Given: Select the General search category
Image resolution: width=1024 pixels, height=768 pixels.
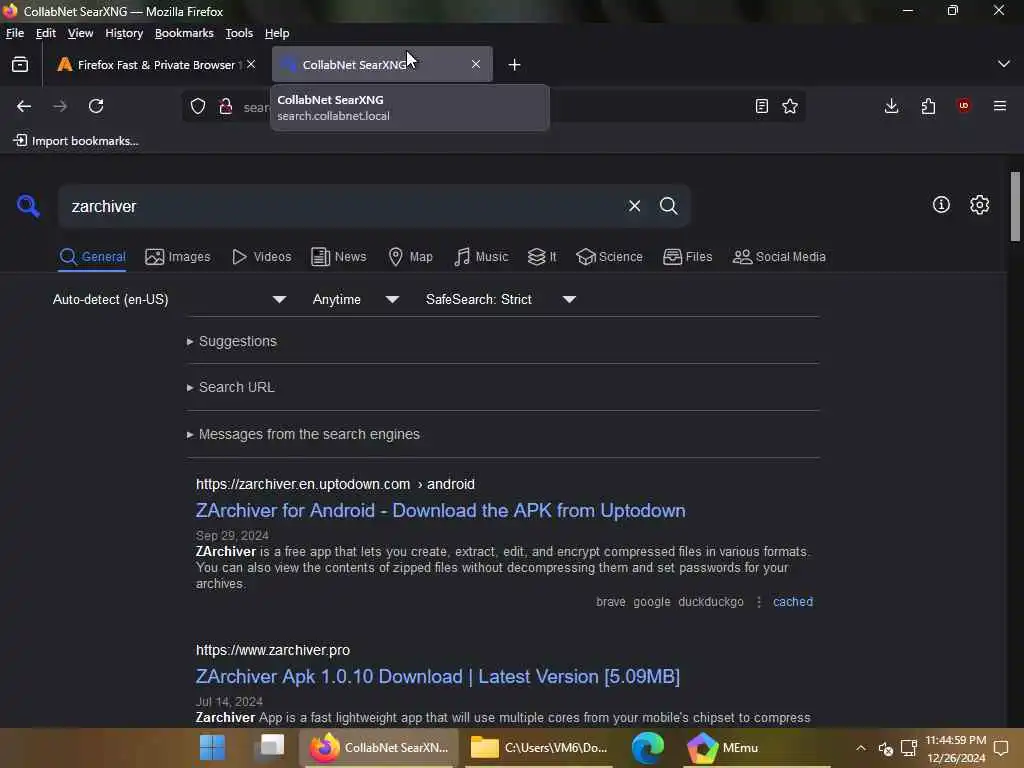Looking at the screenshot, I should pyautogui.click(x=93, y=257).
